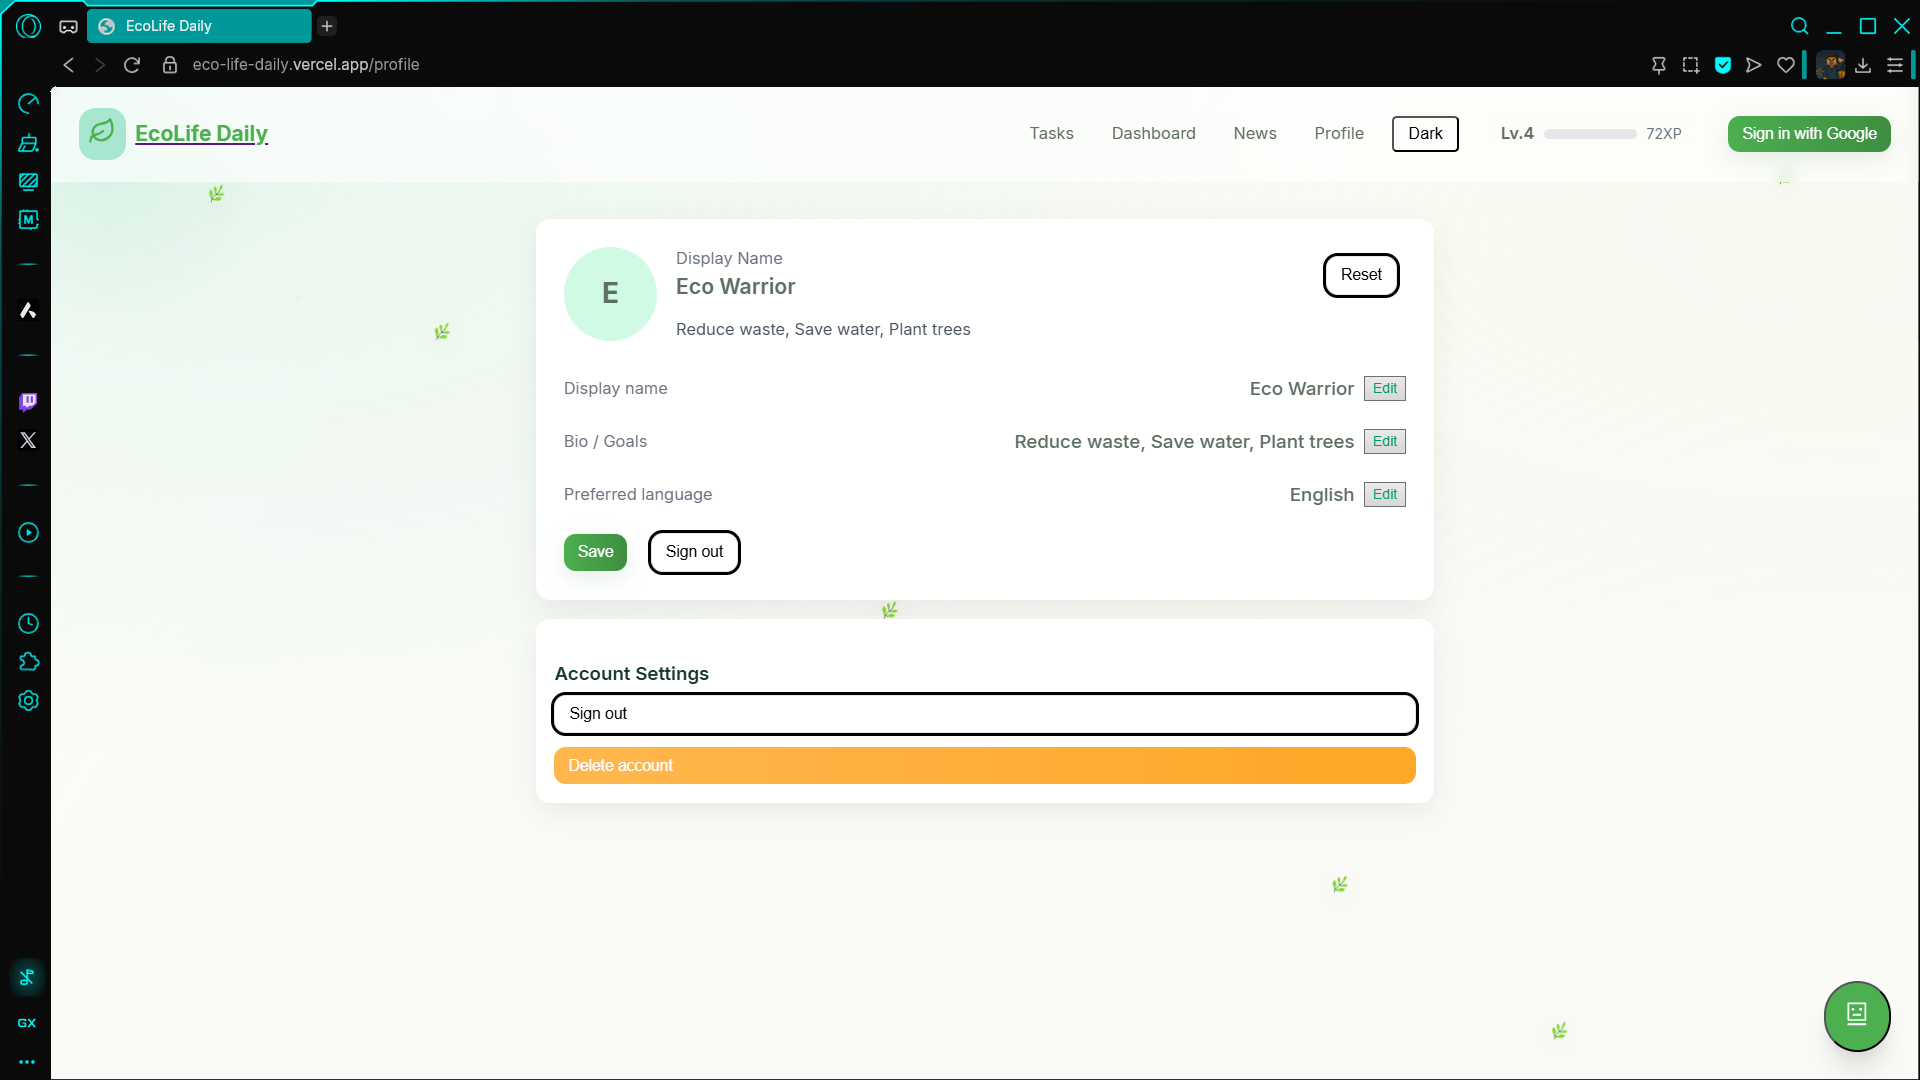
Task: Open sidebar settings gear icon
Action: pos(28,701)
